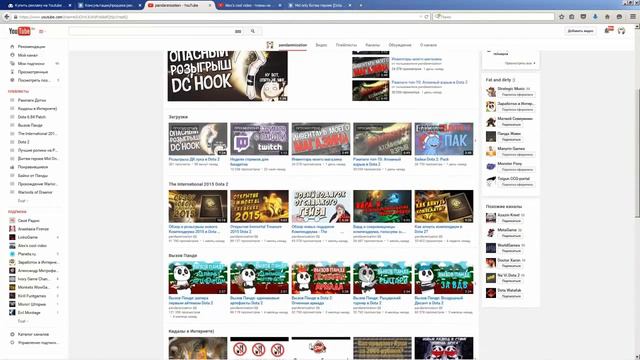Open Просмотренные history in the left sidebar
This screenshot has width=640, height=360.
coord(33,72)
